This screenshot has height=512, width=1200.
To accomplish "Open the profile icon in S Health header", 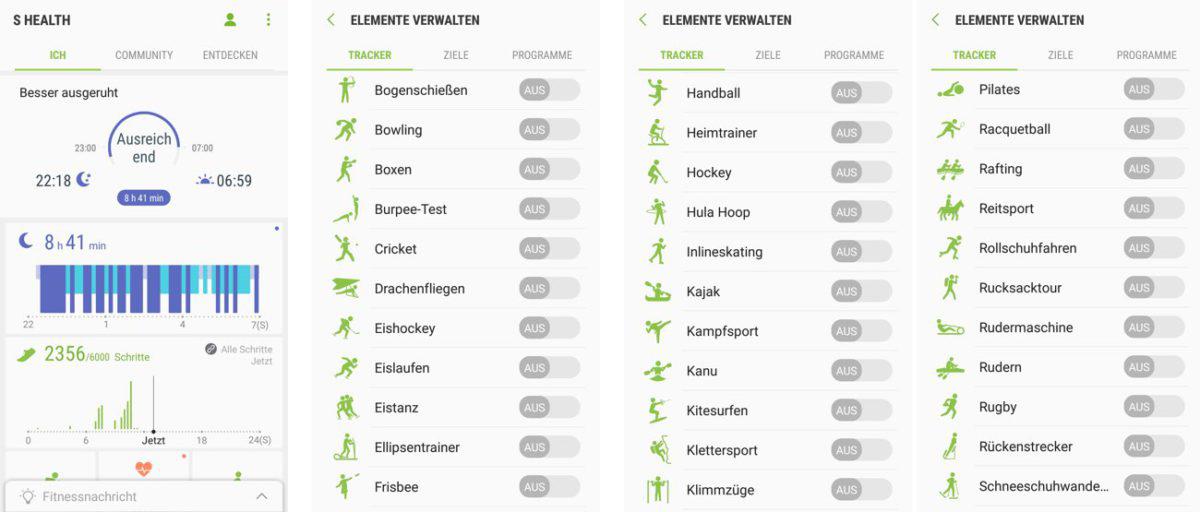I will pos(230,20).
